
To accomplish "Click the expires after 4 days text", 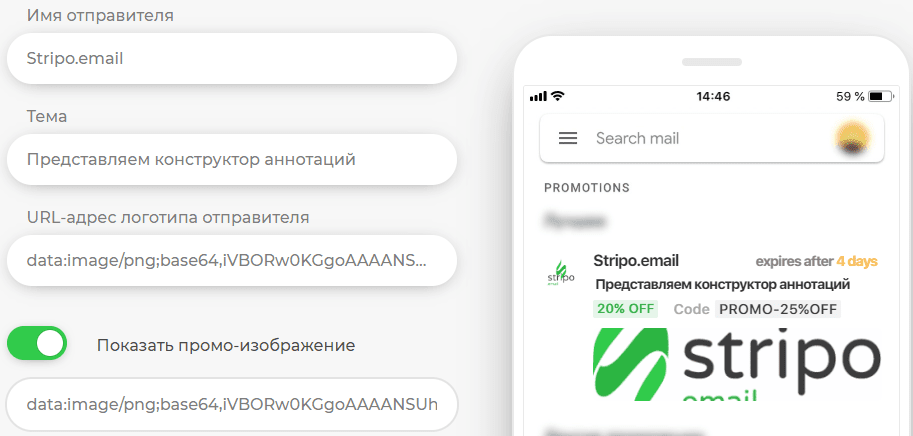I will click(x=816, y=262).
